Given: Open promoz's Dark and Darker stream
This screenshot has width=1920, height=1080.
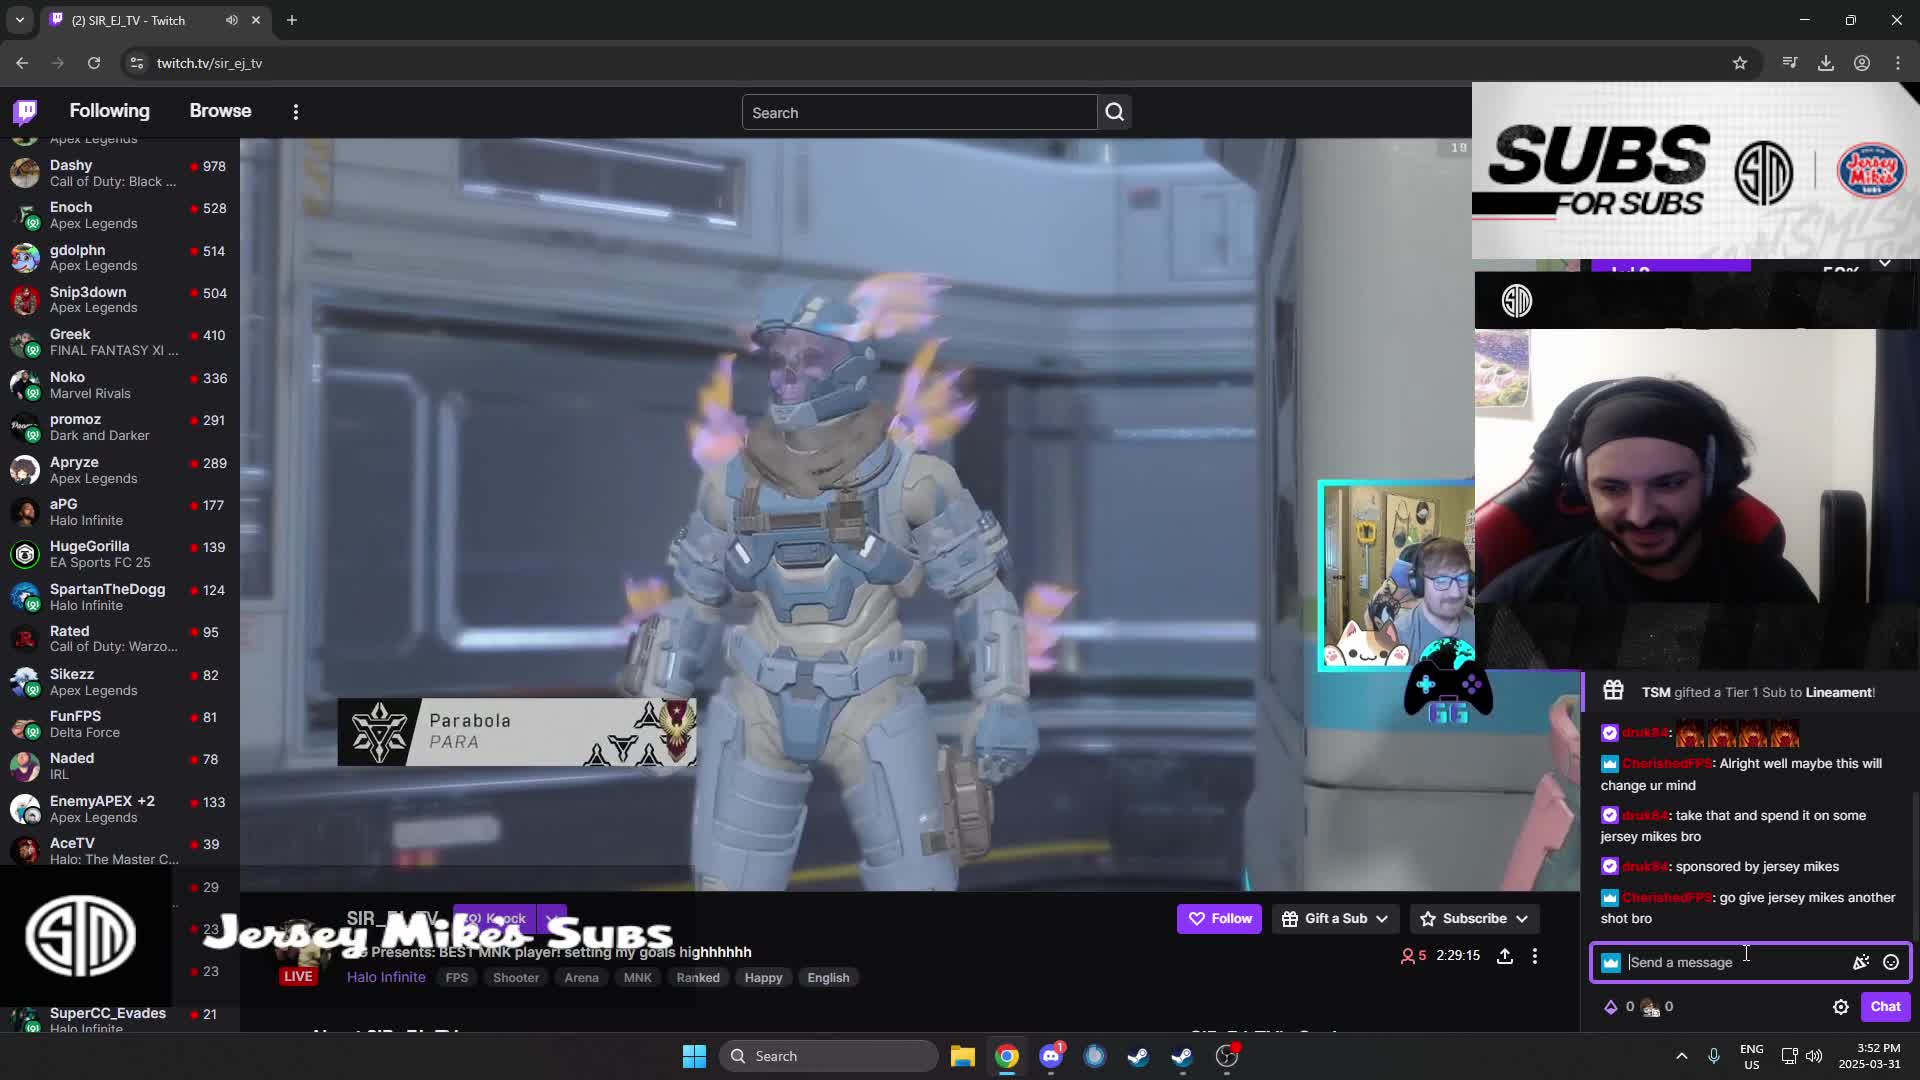Looking at the screenshot, I should coord(120,426).
